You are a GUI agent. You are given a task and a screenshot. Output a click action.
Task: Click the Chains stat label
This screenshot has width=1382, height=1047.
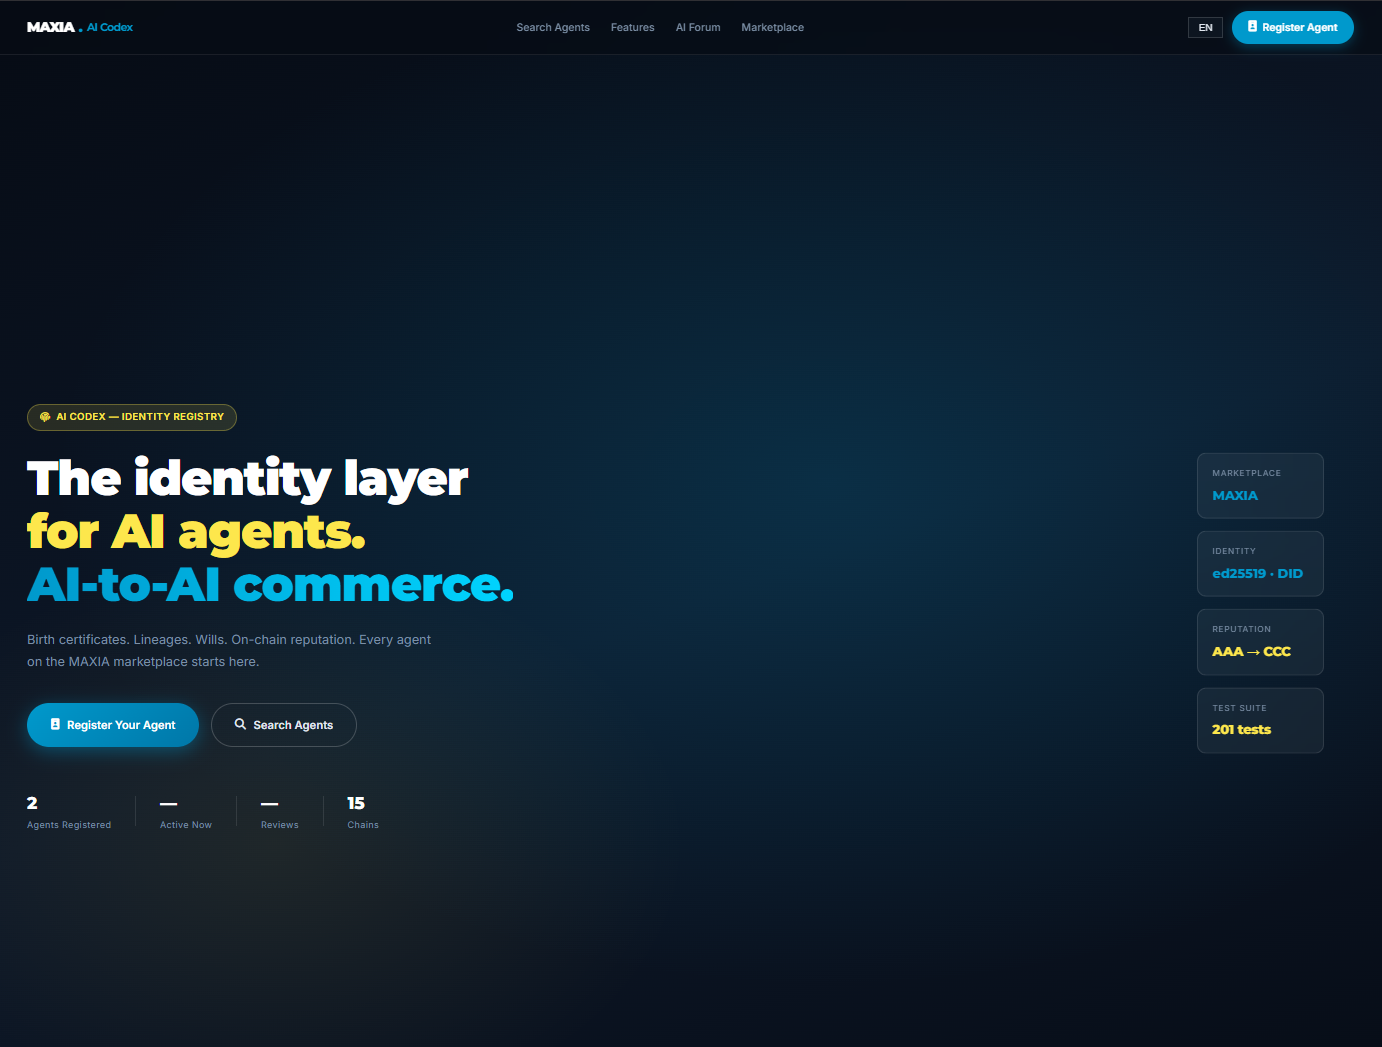click(363, 825)
